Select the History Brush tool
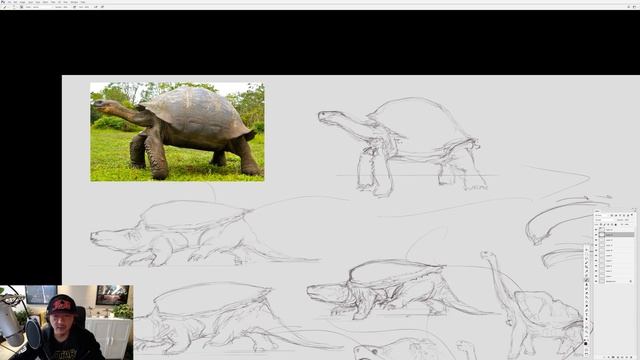Screen dimensions: 640x360 pyautogui.click(x=587, y=288)
